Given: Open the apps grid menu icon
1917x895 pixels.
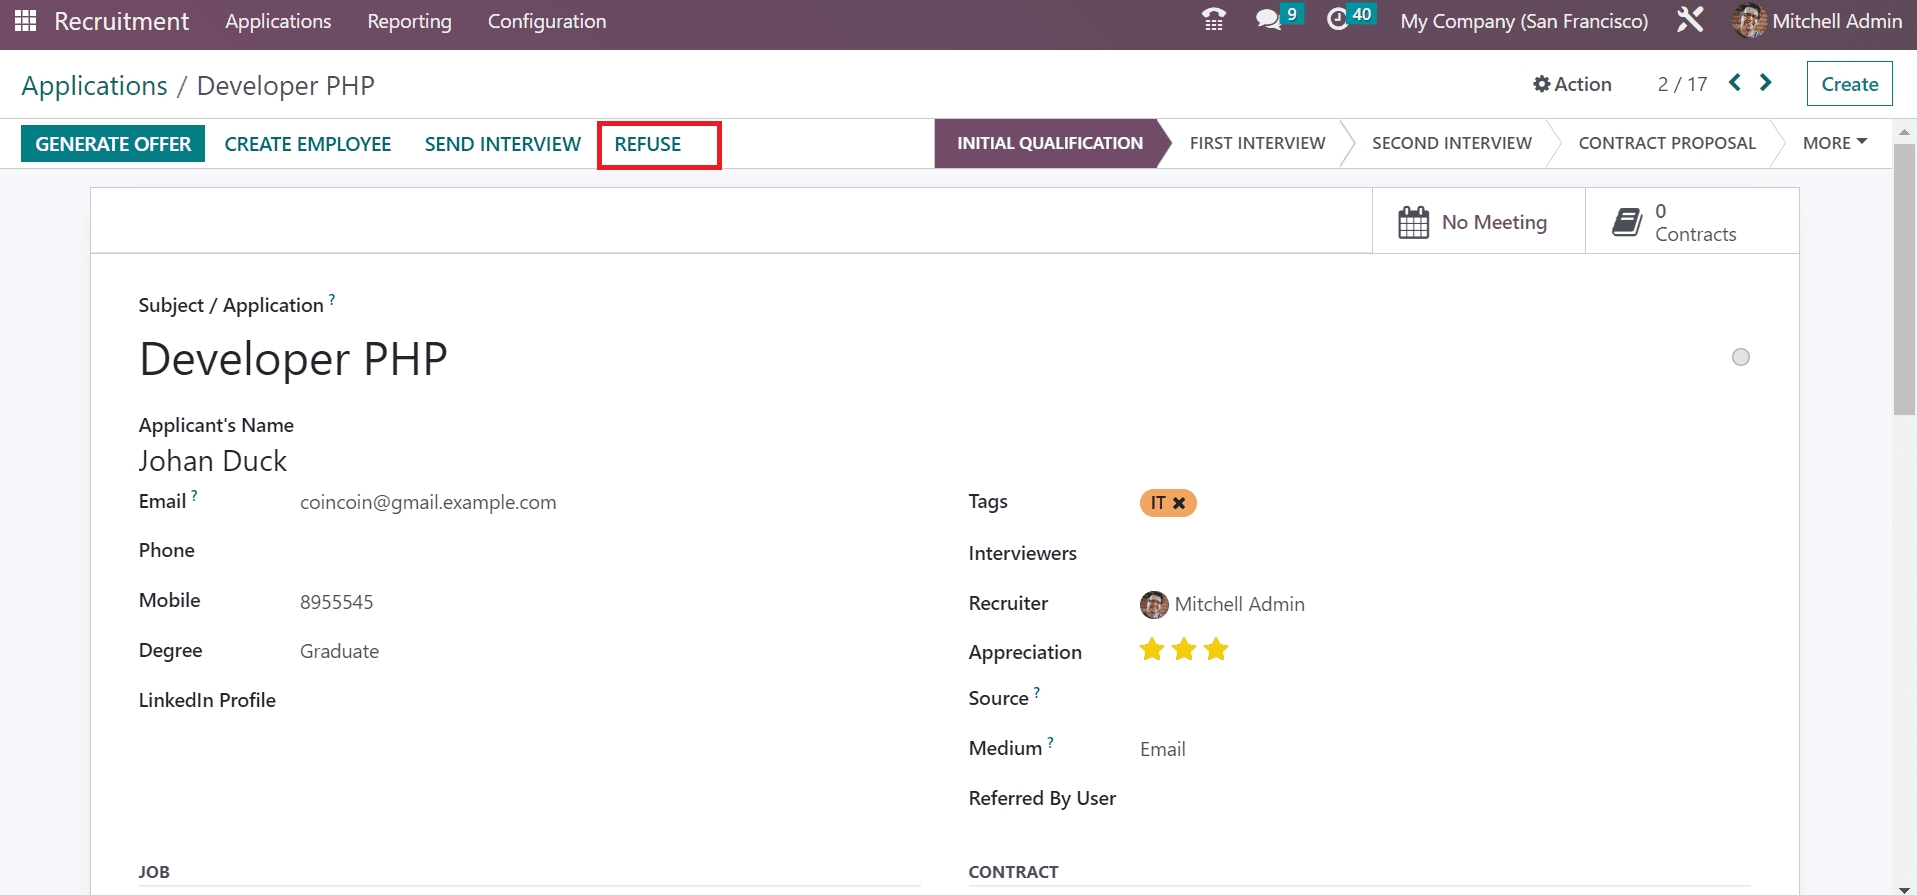Looking at the screenshot, I should pos(26,21).
